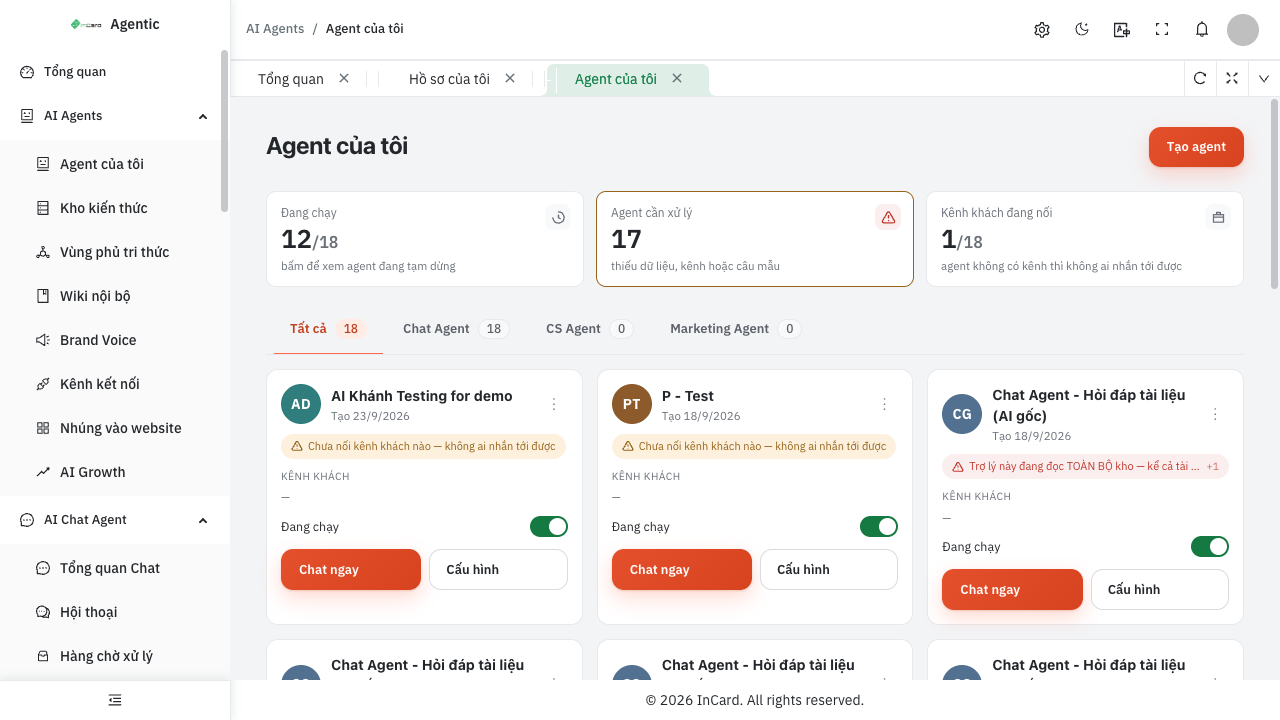Open more options for P - Test agent
Screen dimensions: 1280x720
point(884,404)
